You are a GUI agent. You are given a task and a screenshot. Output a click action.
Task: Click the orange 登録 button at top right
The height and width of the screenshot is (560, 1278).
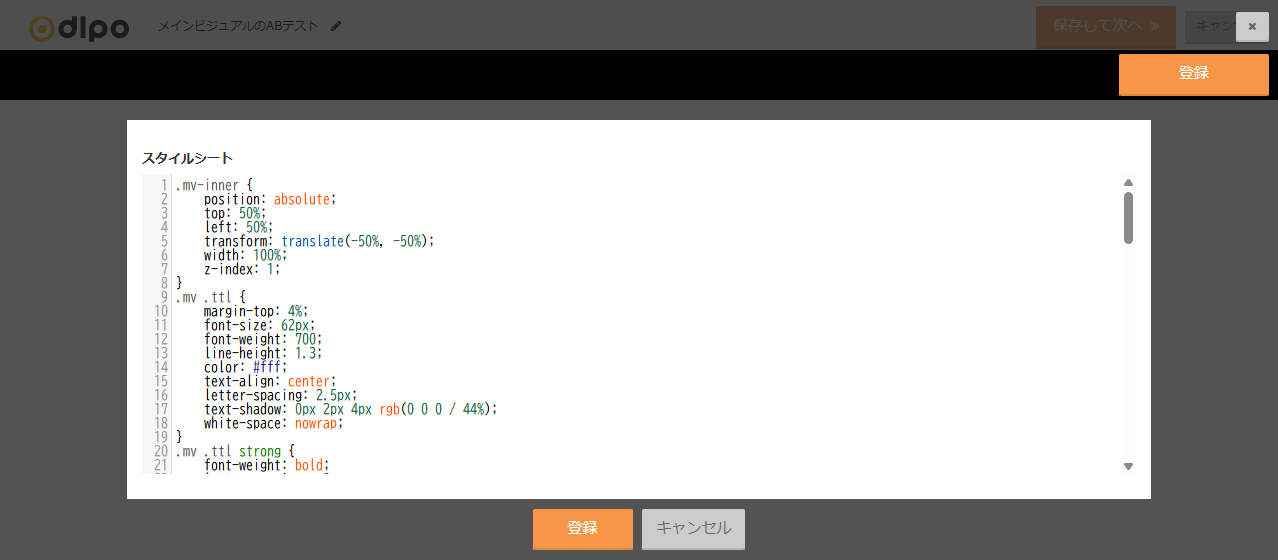click(x=1194, y=74)
